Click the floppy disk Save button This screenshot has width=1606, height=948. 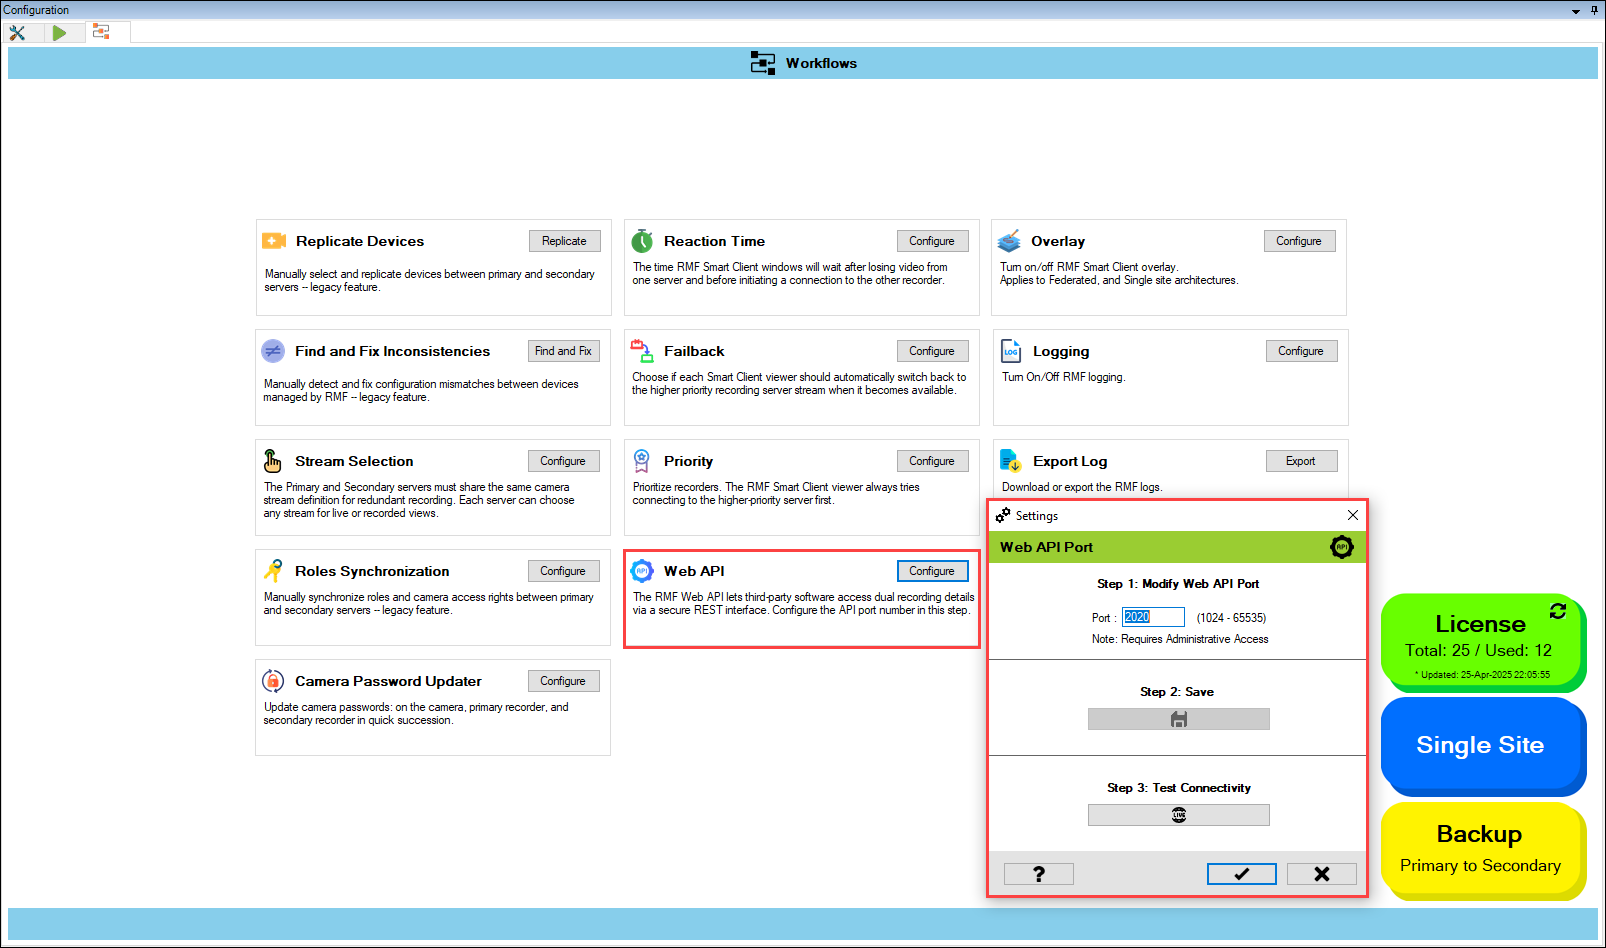pyautogui.click(x=1178, y=719)
